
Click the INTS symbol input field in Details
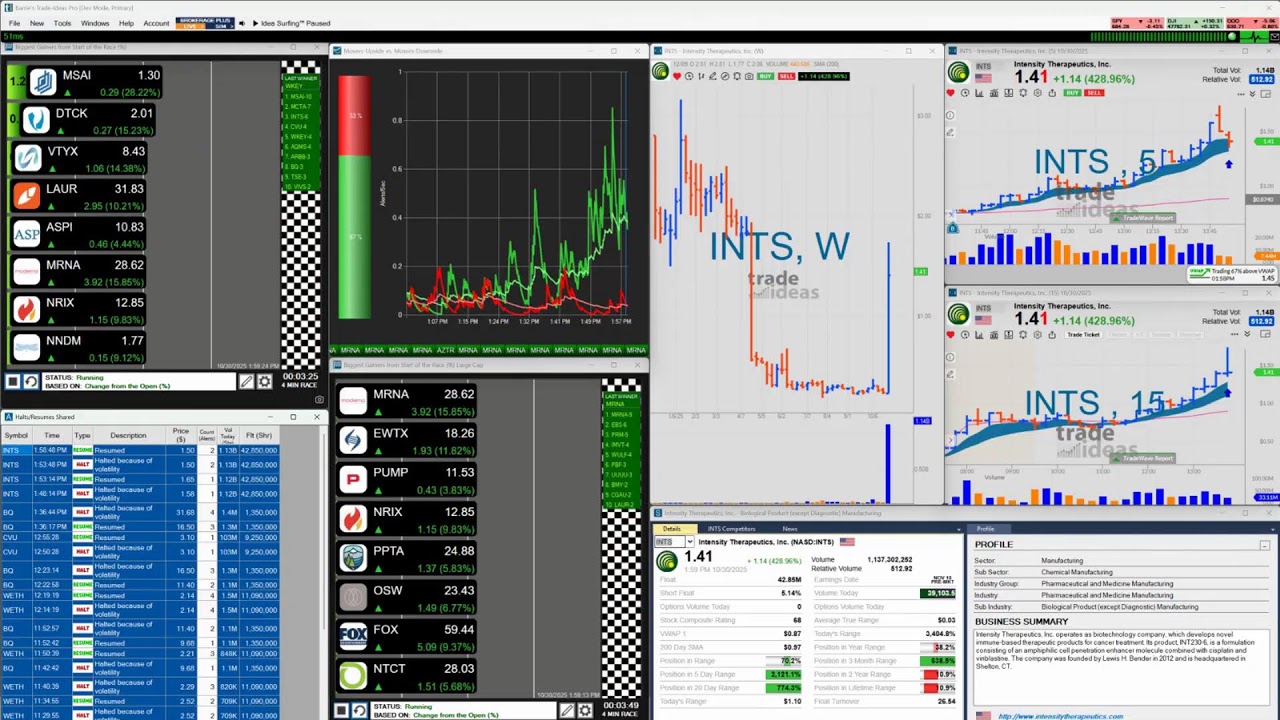click(x=669, y=541)
